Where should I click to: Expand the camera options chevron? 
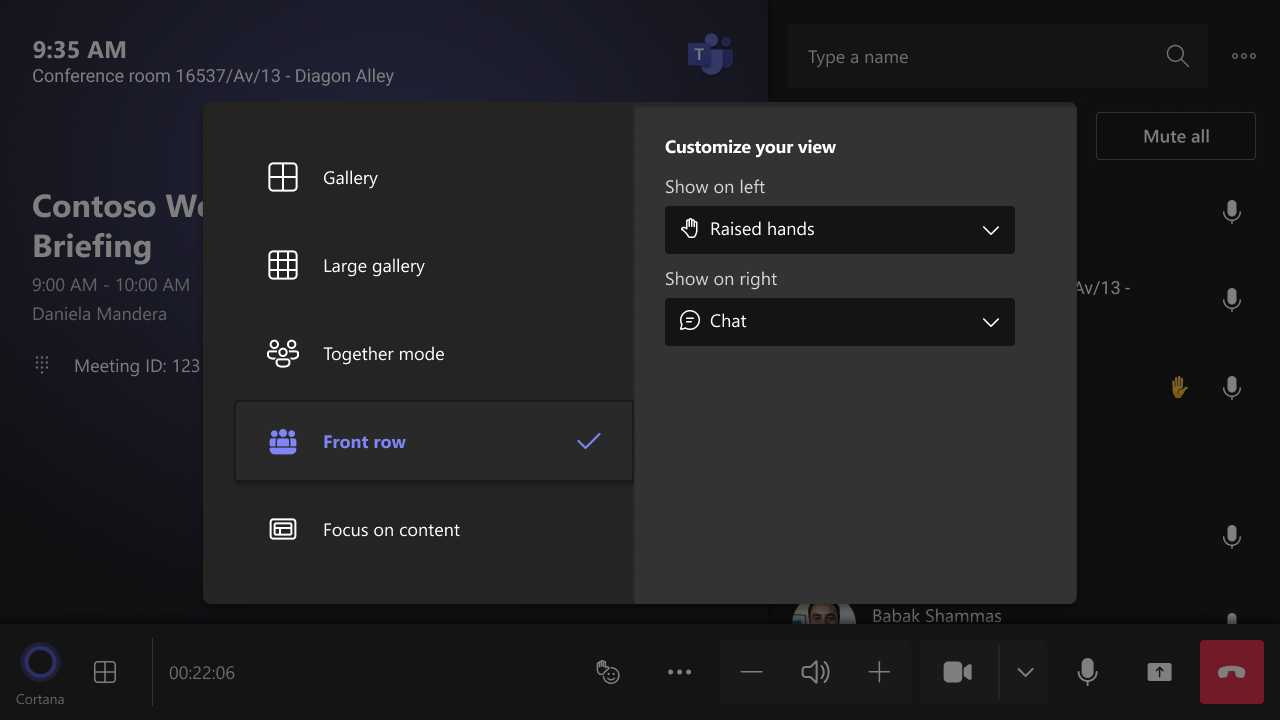click(1025, 672)
